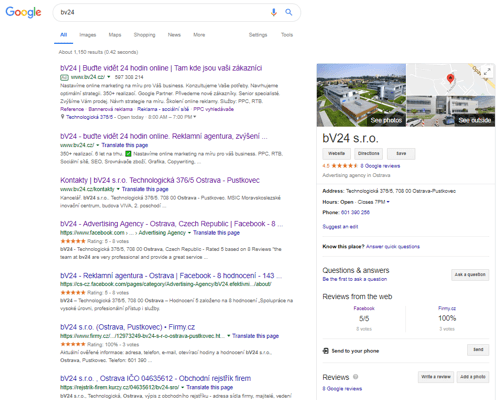Open the Obchodní rejstřík firem result

pyautogui.click(x=155, y=378)
